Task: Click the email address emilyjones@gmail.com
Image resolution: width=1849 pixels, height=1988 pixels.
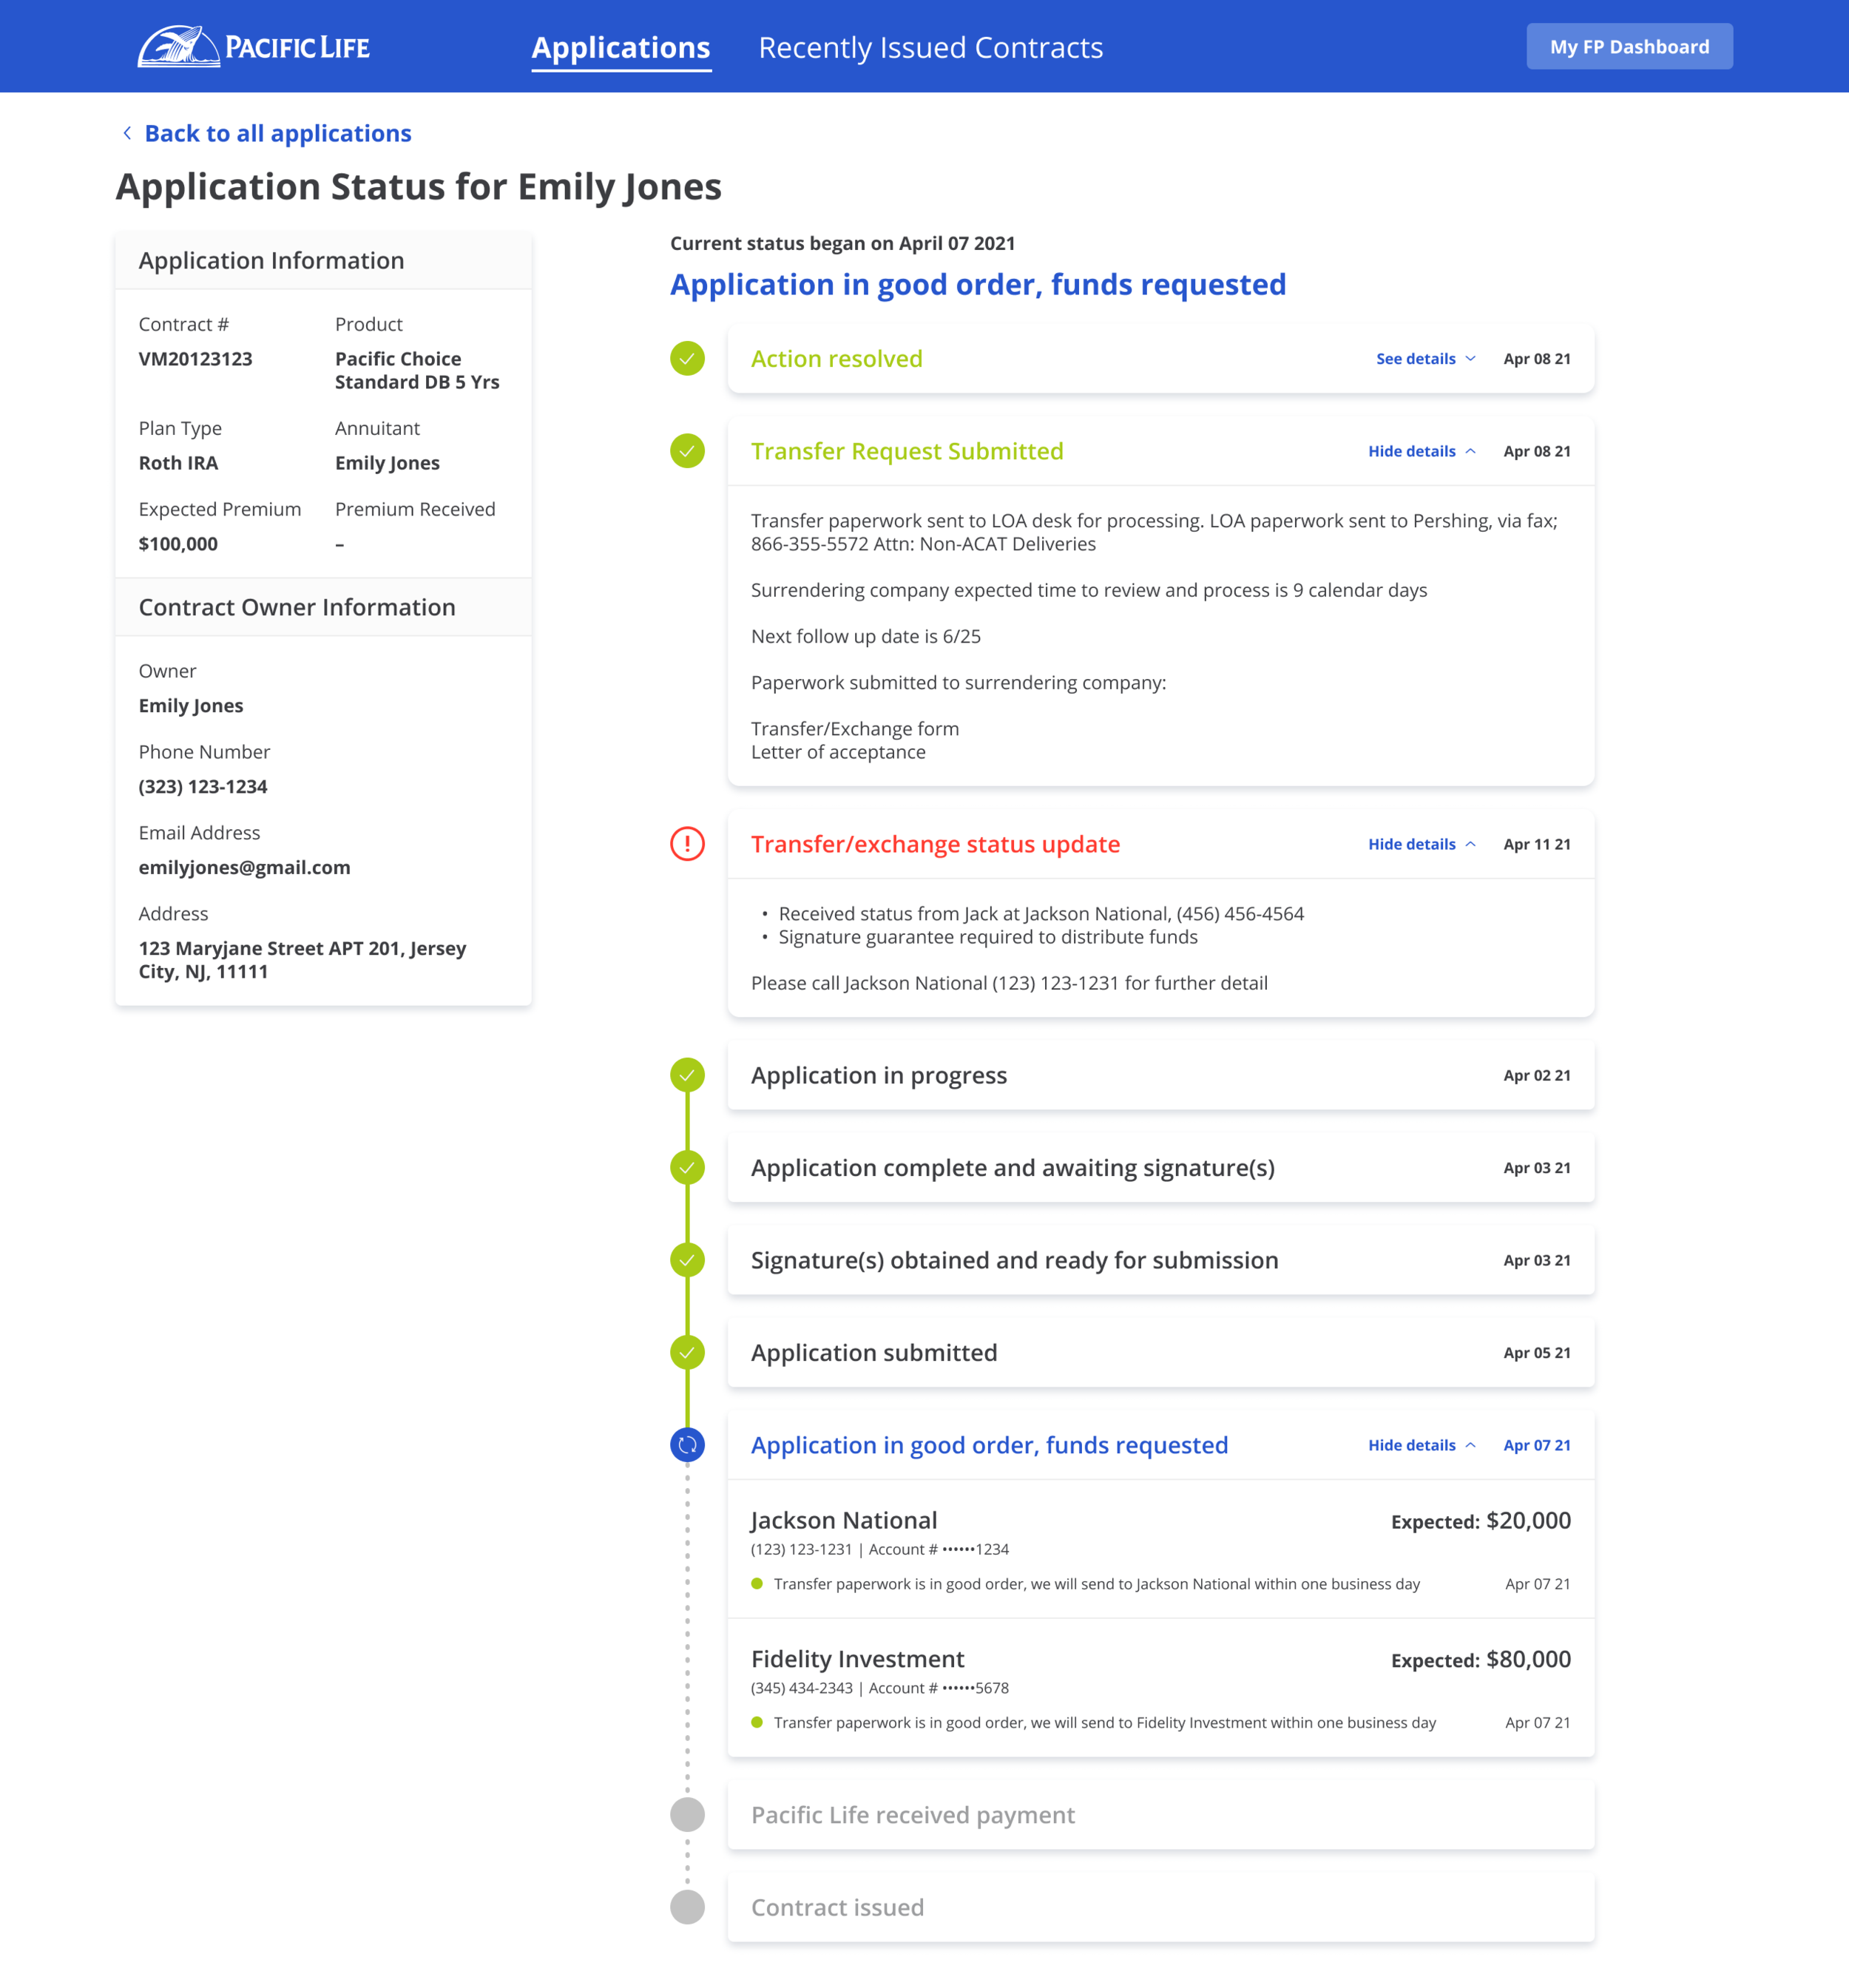Action: (244, 867)
